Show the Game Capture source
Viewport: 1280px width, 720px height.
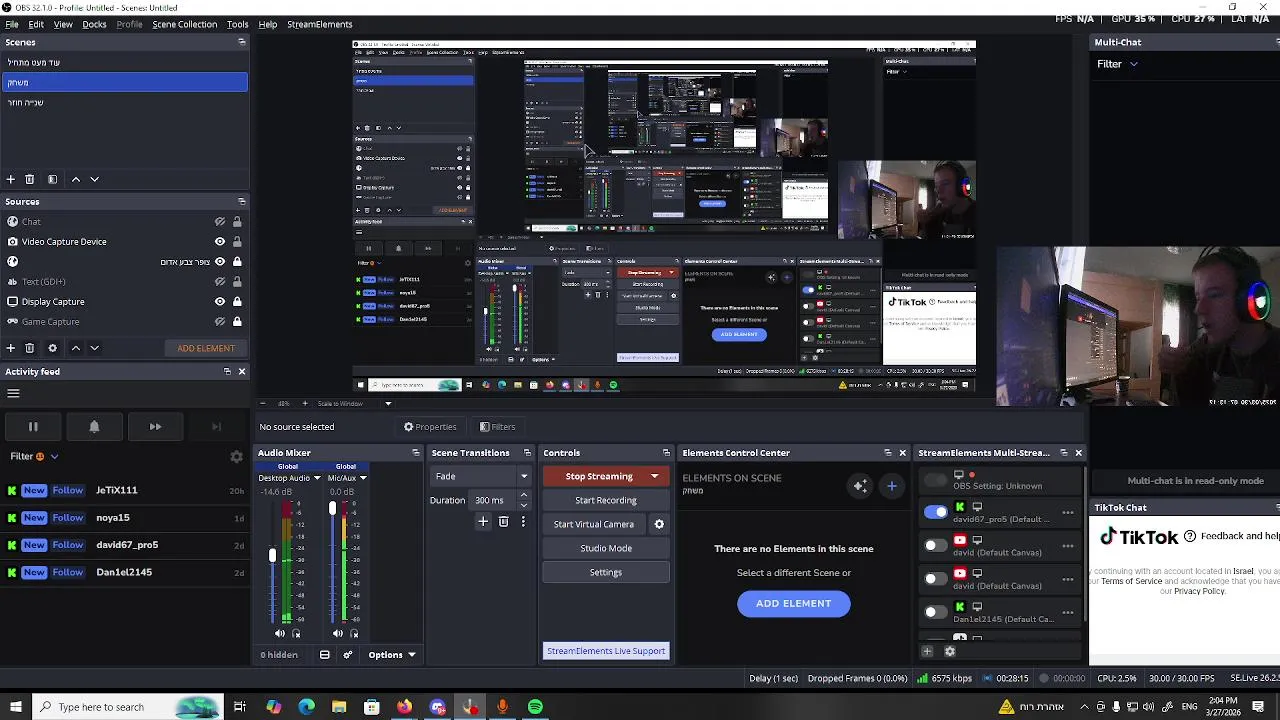(220, 322)
